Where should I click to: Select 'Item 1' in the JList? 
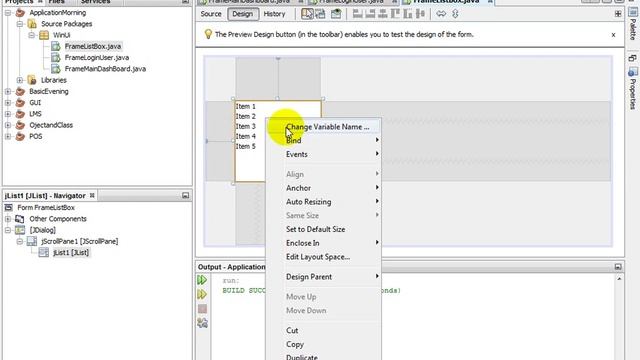point(246,107)
